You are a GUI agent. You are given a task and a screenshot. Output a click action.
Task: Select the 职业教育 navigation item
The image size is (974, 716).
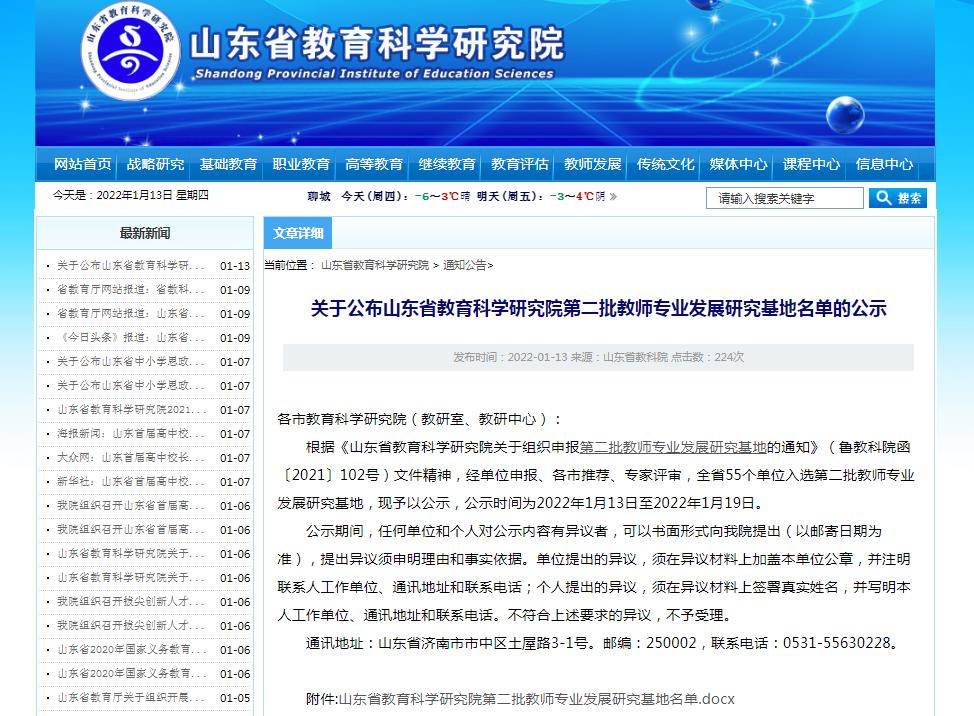coord(301,165)
